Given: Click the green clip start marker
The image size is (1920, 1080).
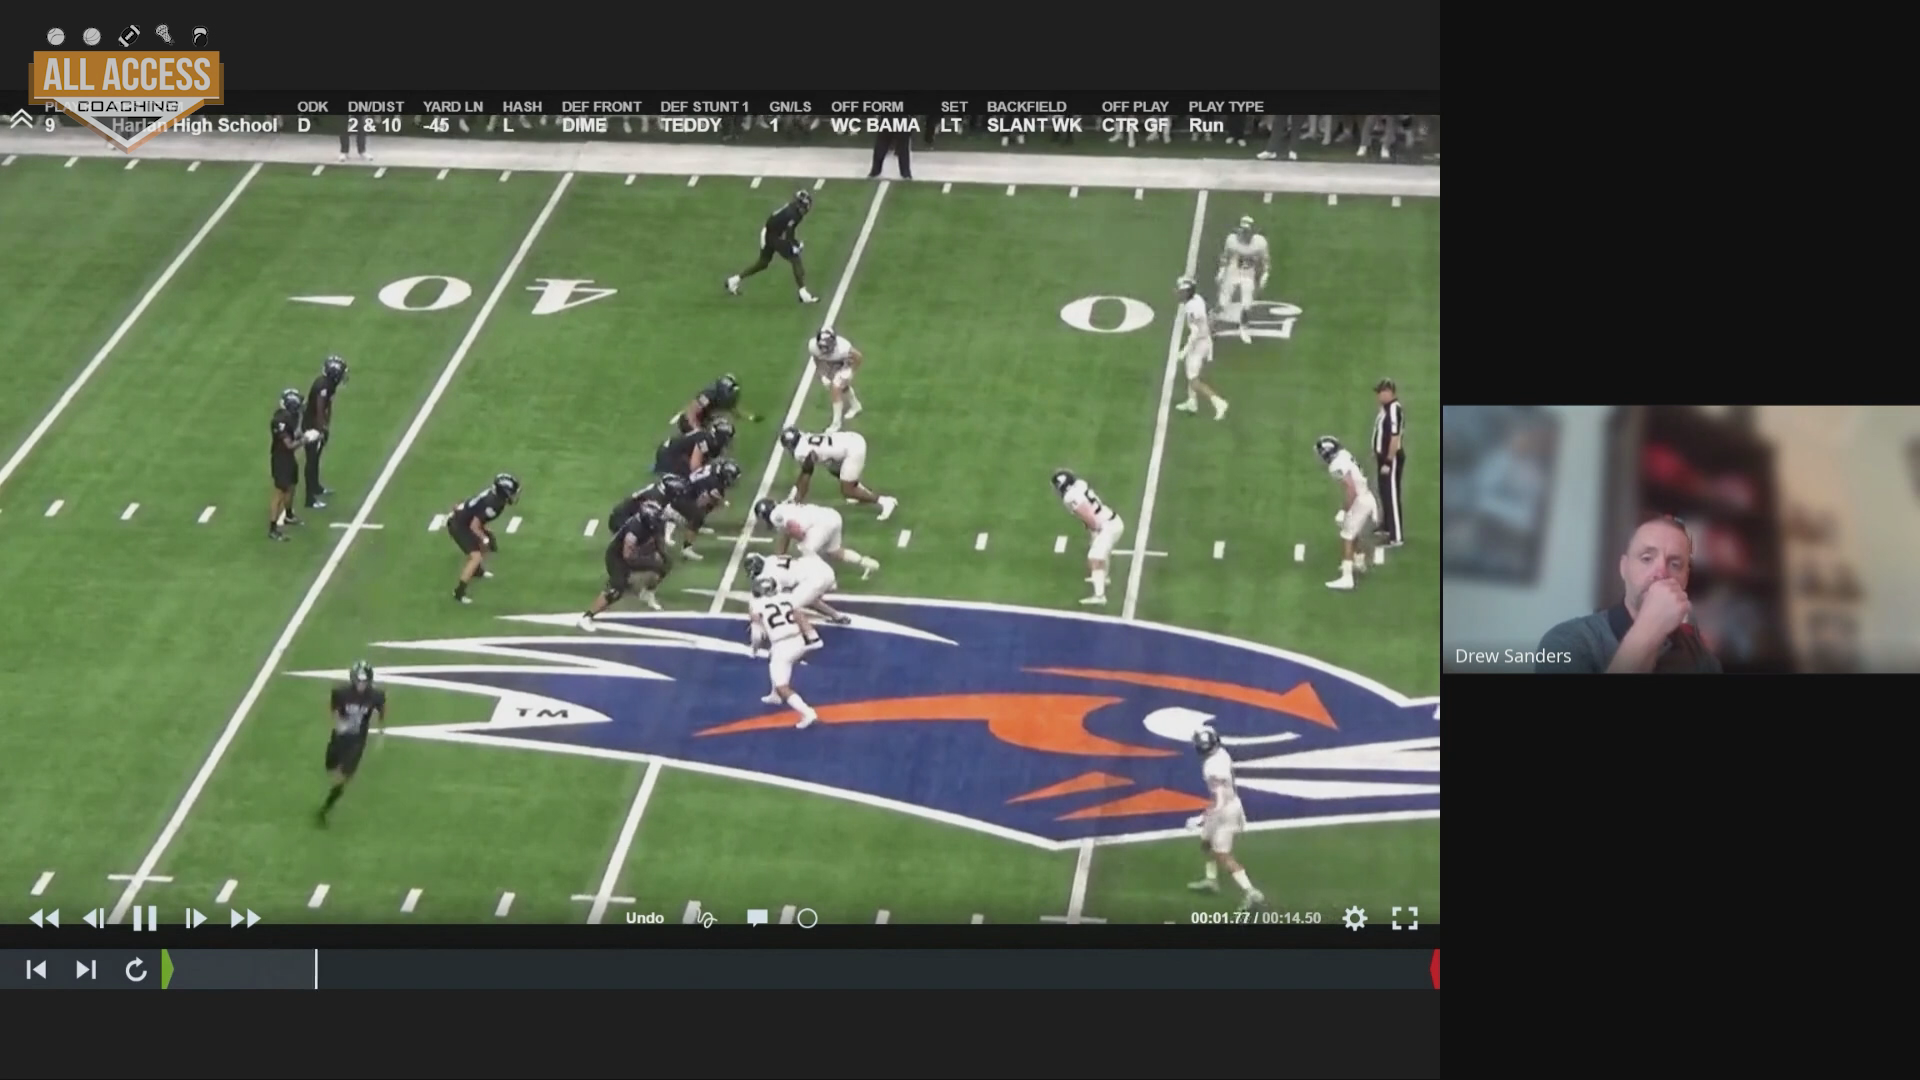Looking at the screenshot, I should 167,969.
